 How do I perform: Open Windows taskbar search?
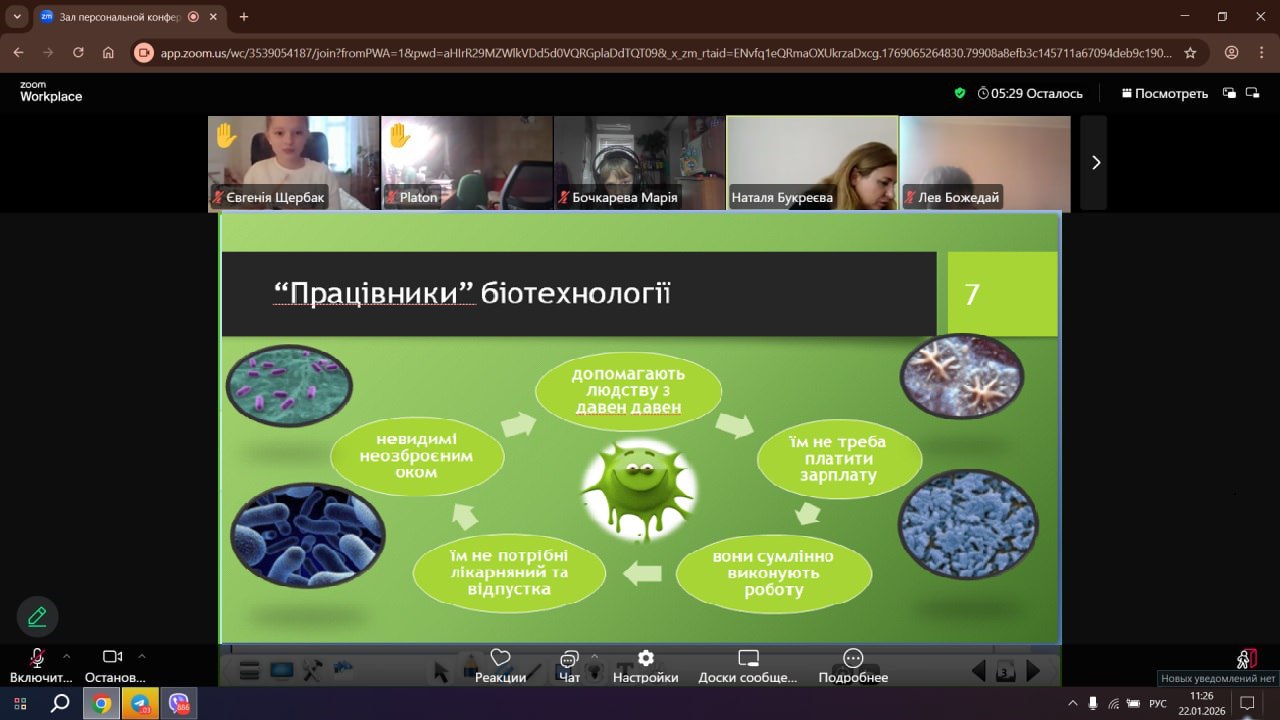coord(60,704)
